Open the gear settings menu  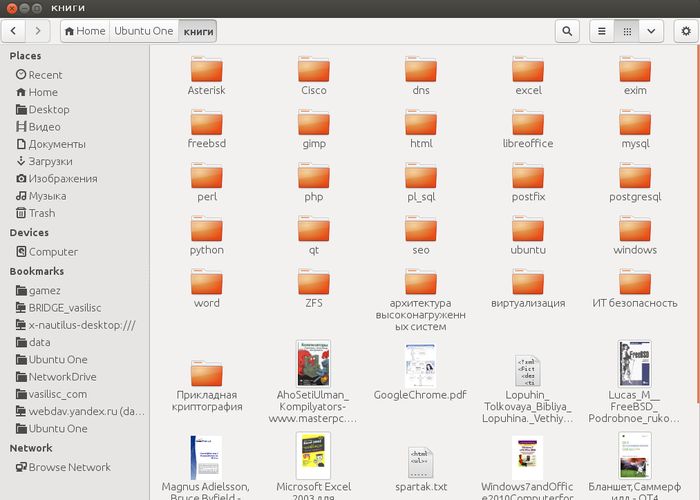pos(686,31)
